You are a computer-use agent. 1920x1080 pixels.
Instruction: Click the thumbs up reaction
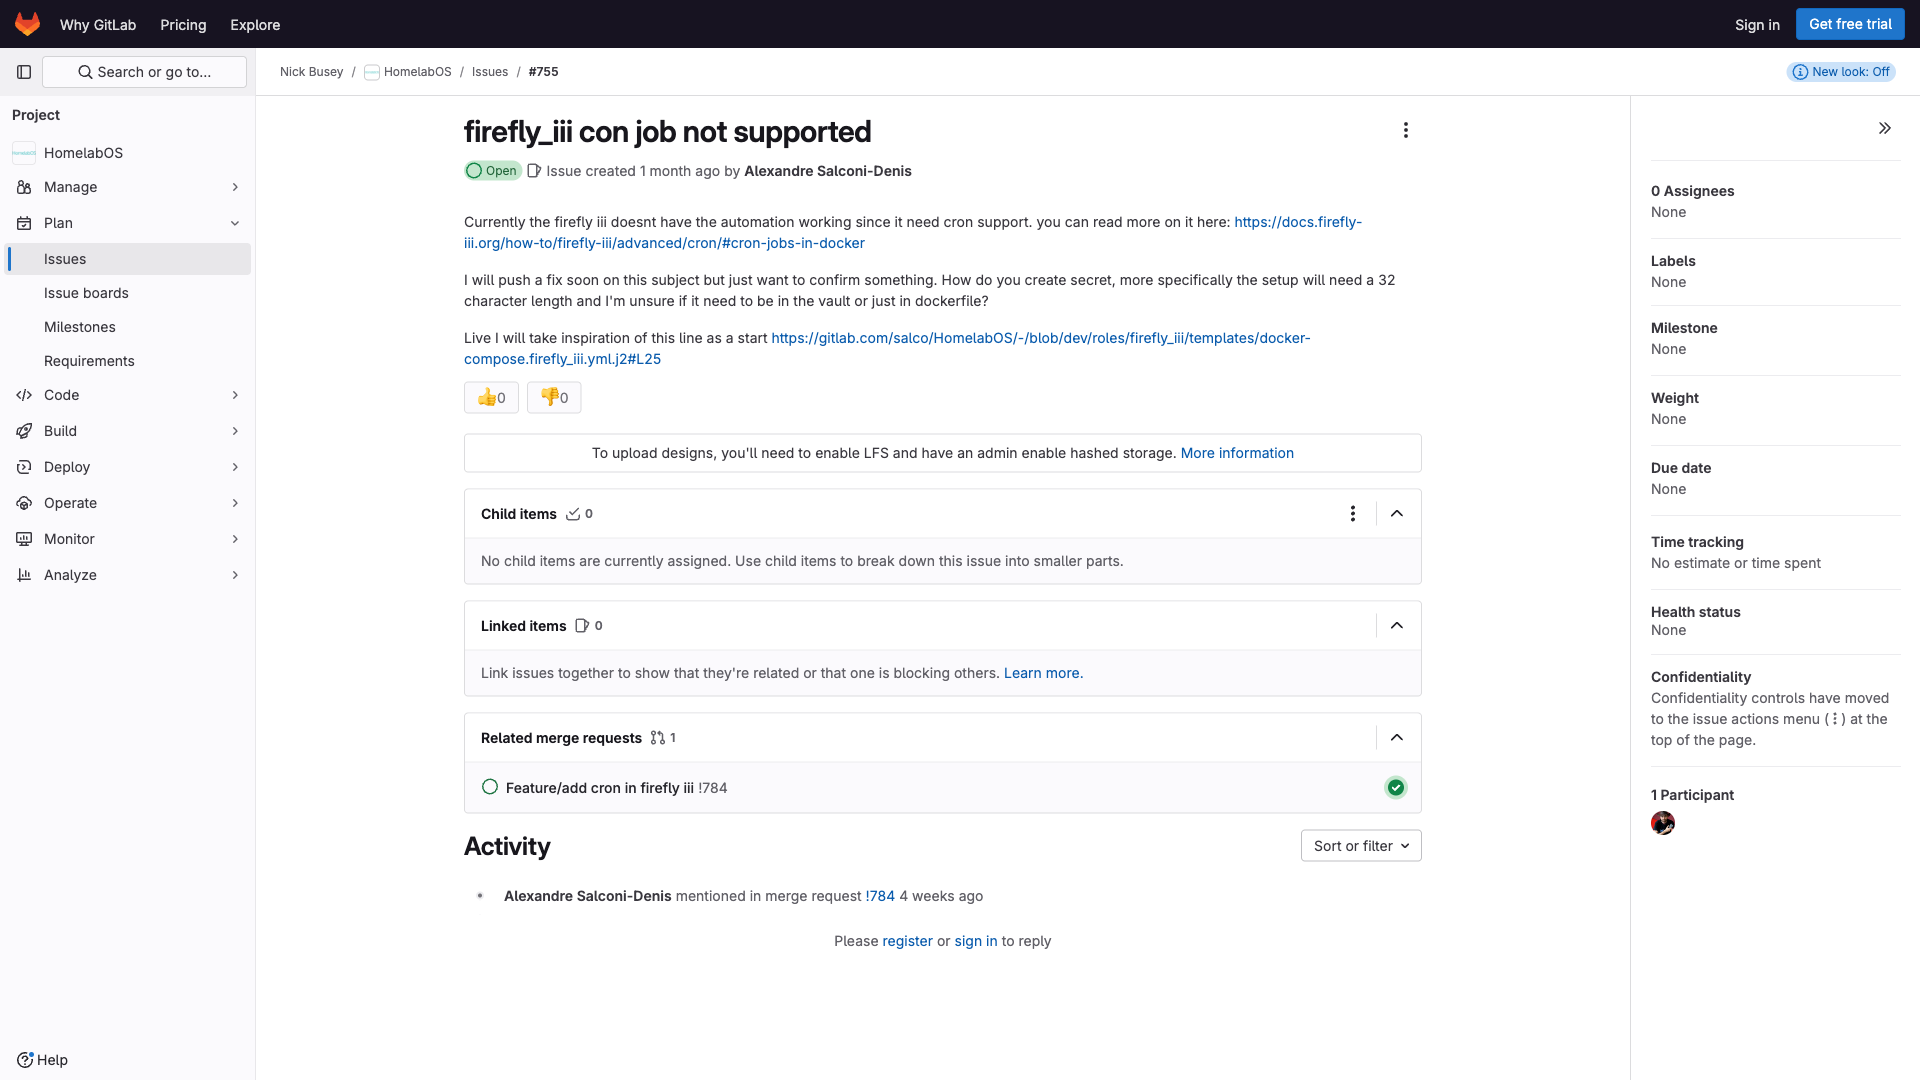tap(491, 398)
